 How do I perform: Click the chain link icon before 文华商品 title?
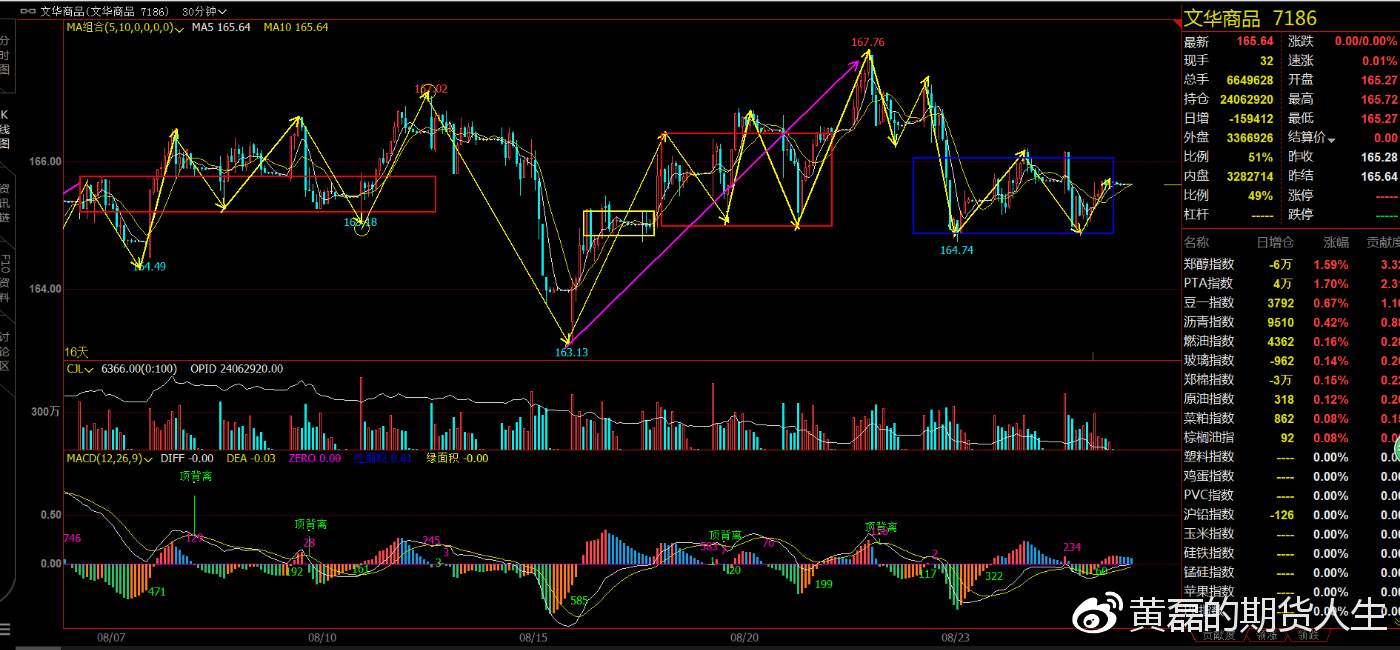[27, 12]
